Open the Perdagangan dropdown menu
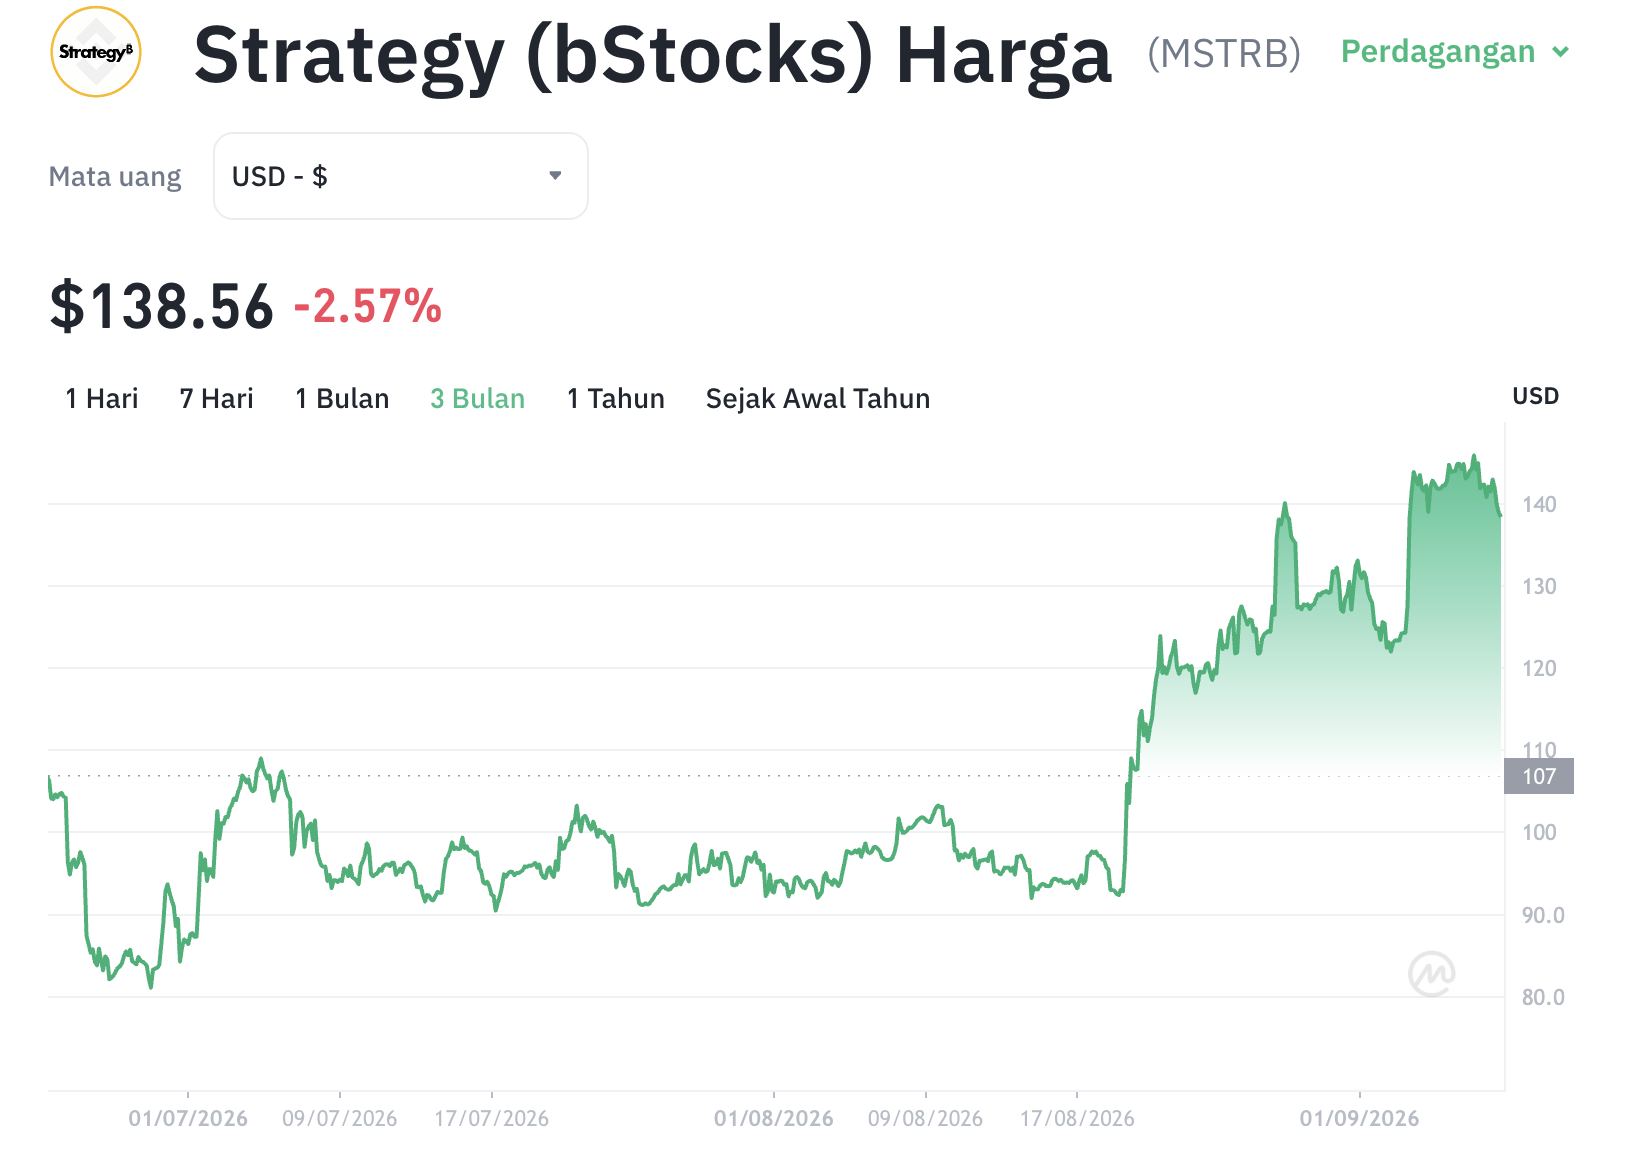The height and width of the screenshot is (1168, 1632). click(1455, 52)
